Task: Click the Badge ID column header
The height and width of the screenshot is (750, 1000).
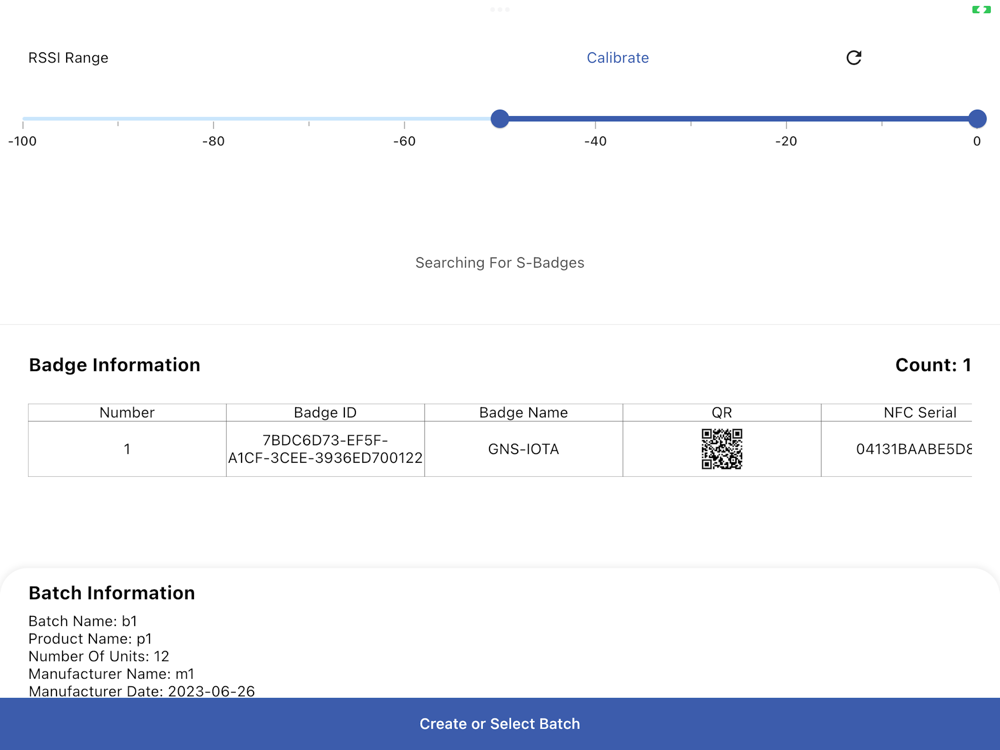Action: pos(325,413)
